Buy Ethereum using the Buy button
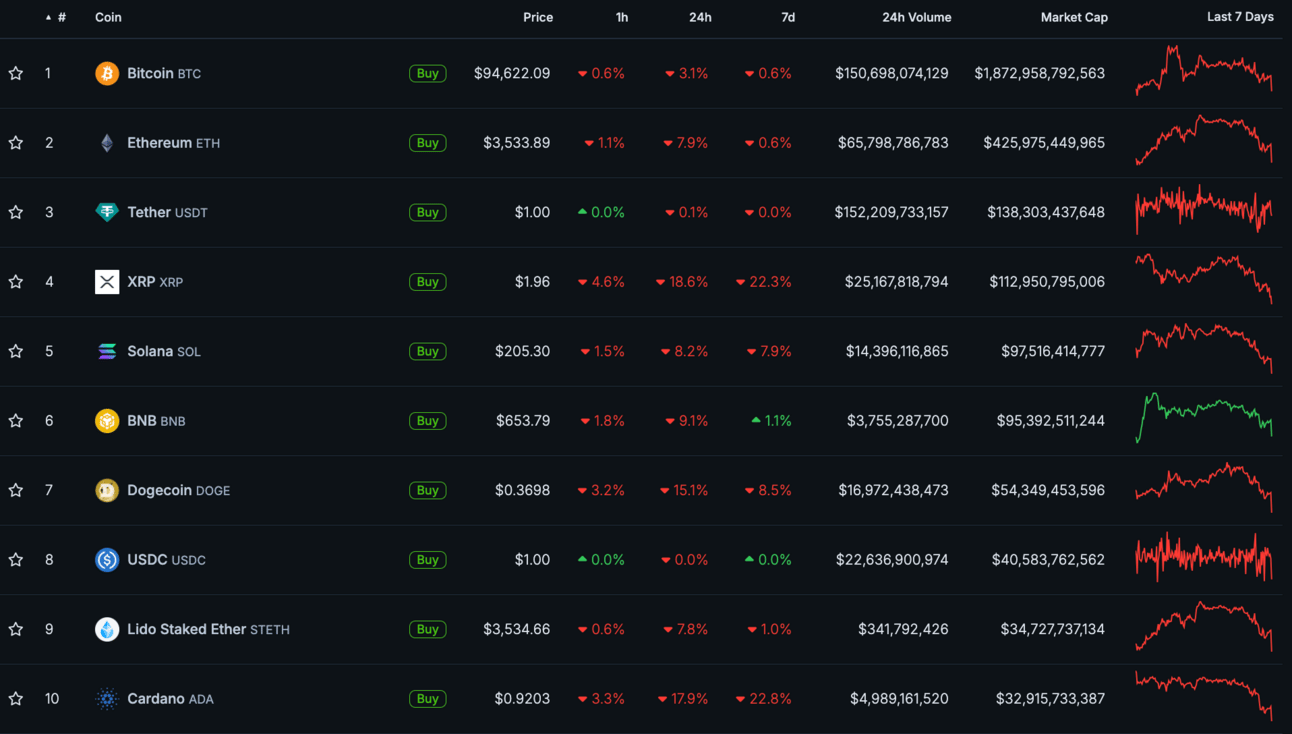This screenshot has width=1292, height=734. pos(427,143)
